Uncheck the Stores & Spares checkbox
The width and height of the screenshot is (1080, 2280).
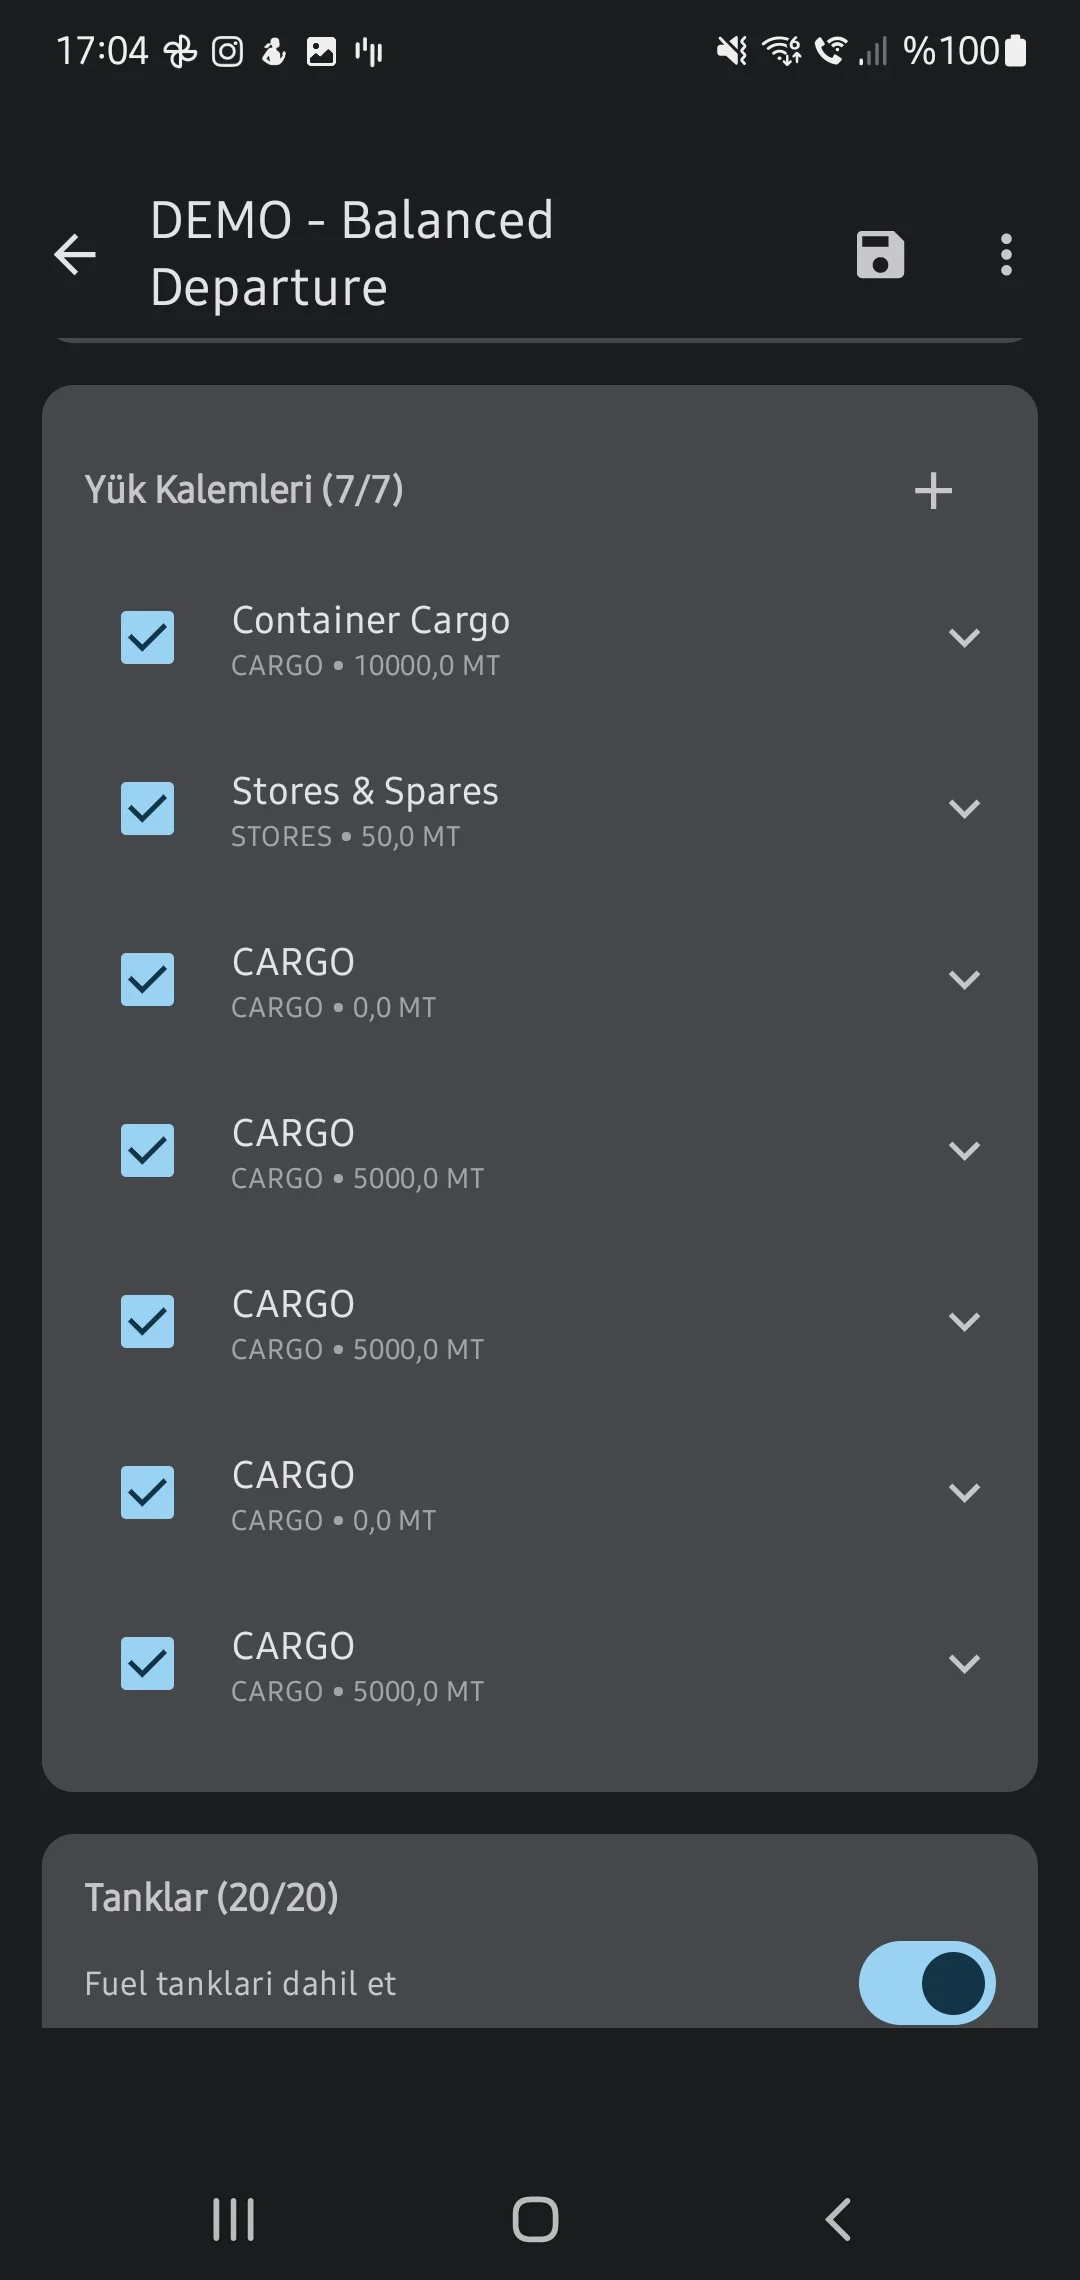(147, 809)
